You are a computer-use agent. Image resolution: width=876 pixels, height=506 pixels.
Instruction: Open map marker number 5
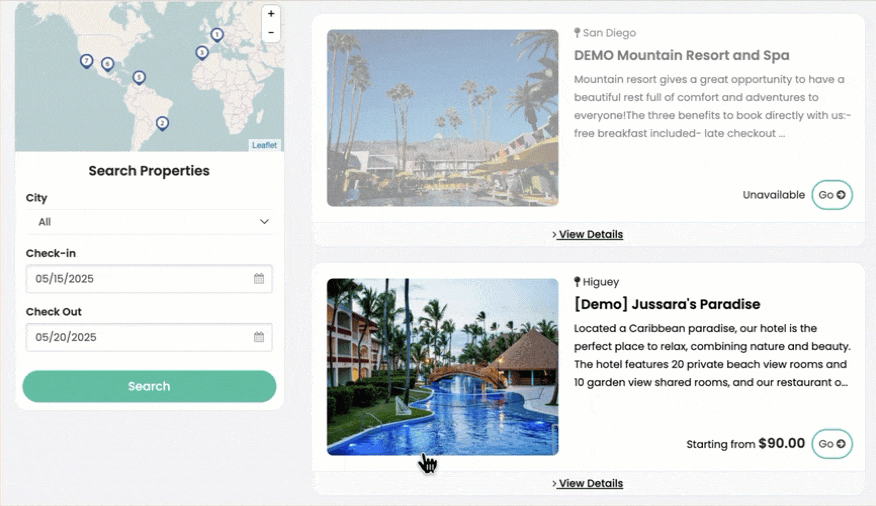pos(139,77)
